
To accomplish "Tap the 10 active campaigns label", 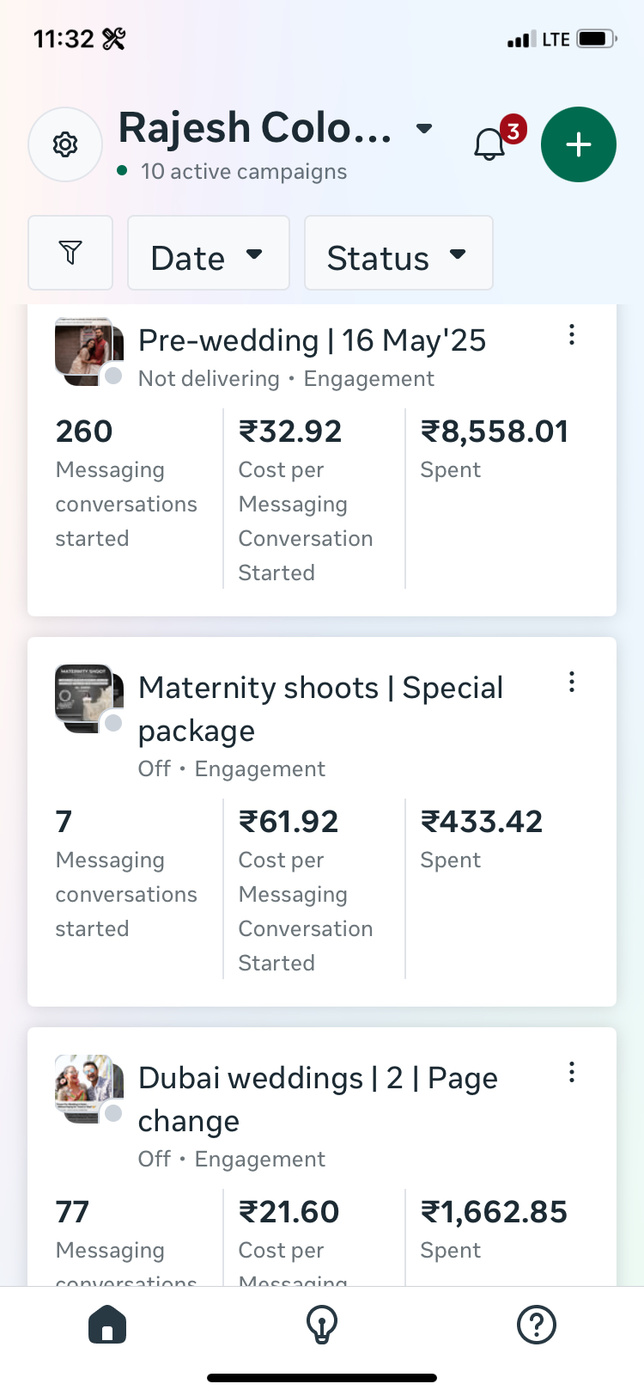I will point(243,171).
